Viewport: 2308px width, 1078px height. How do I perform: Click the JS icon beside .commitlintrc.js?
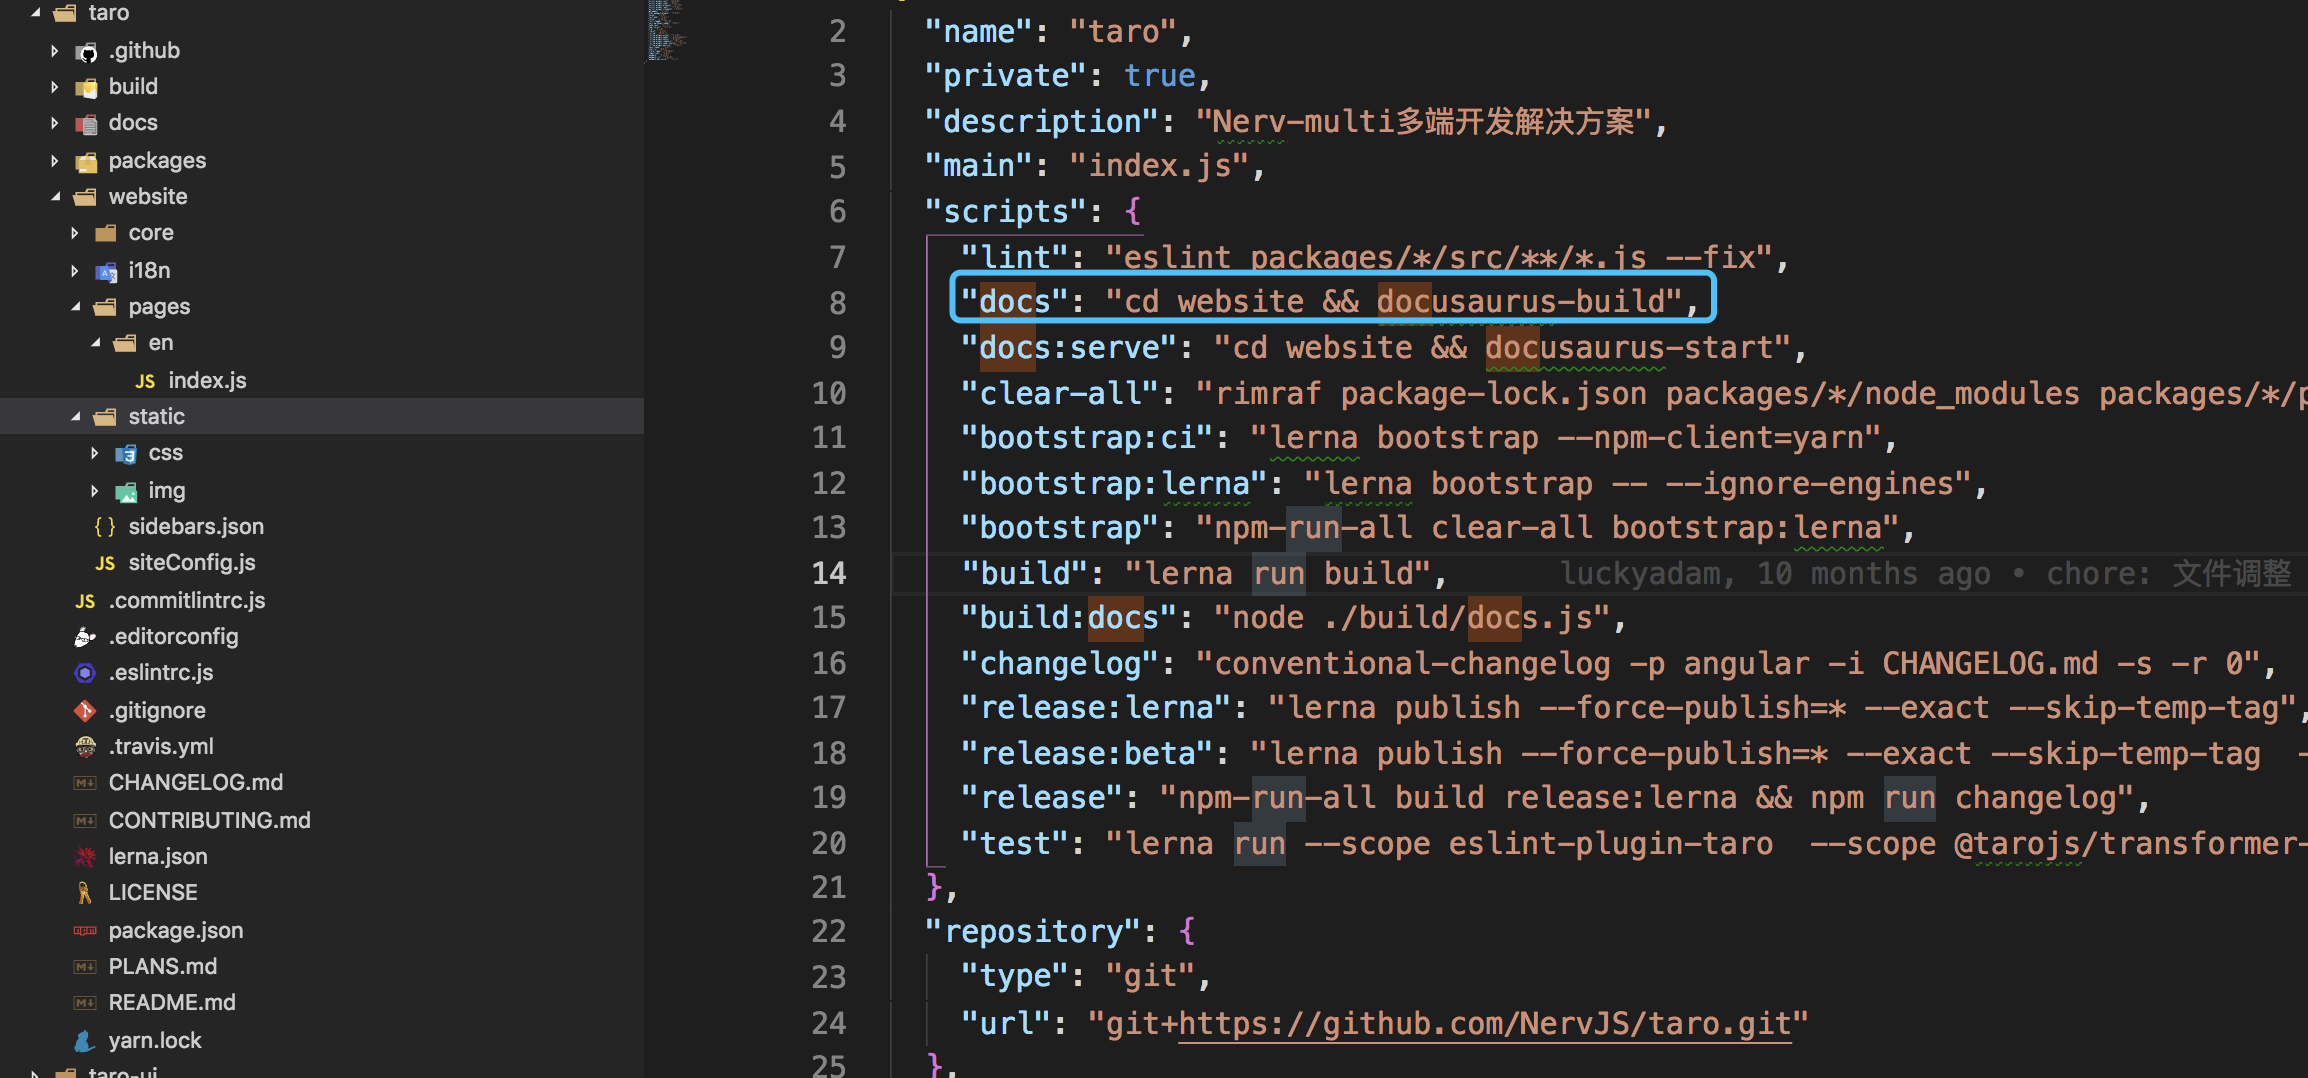click(85, 601)
